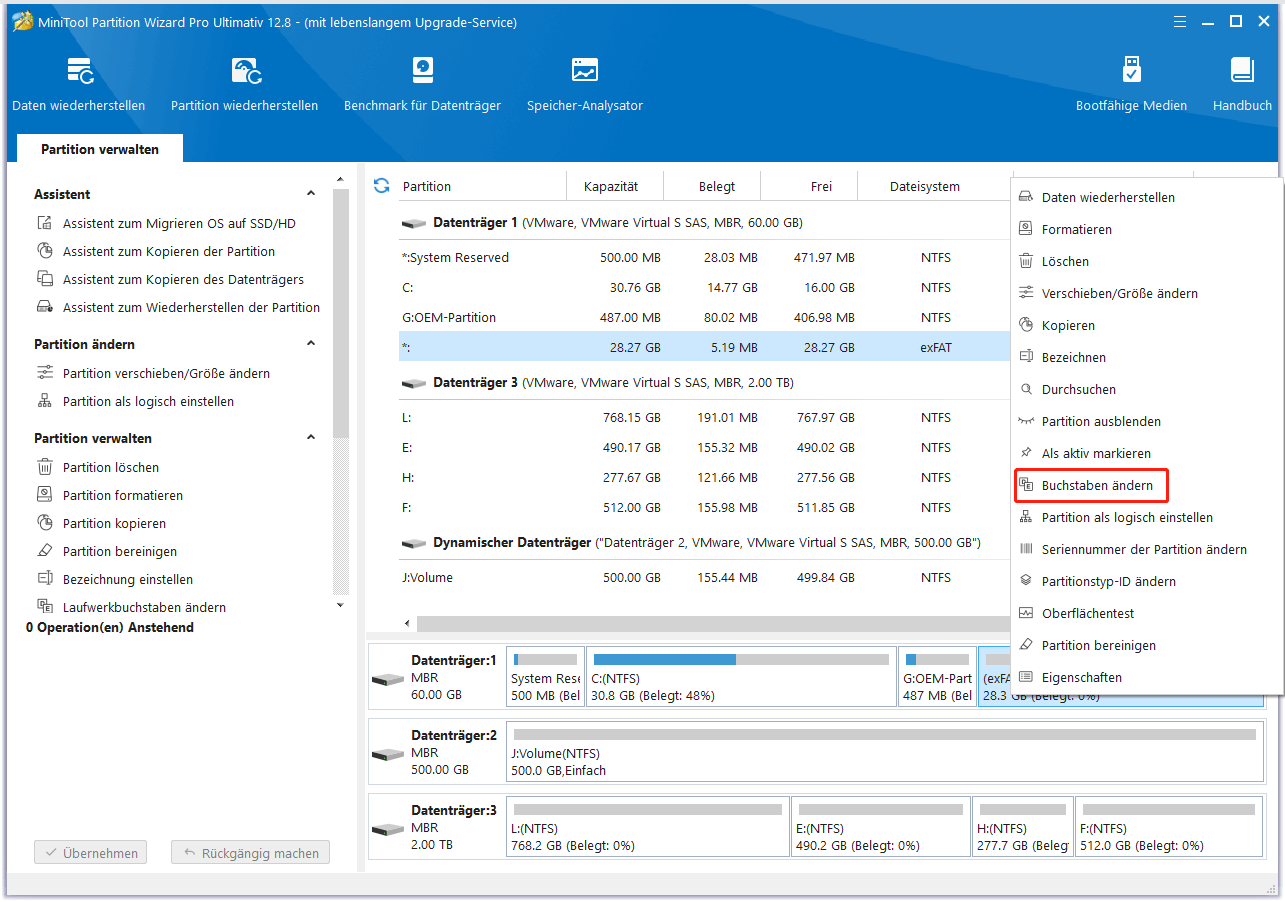Click the Übernehmen button
Screen dimensions: 1285x902
[91, 854]
